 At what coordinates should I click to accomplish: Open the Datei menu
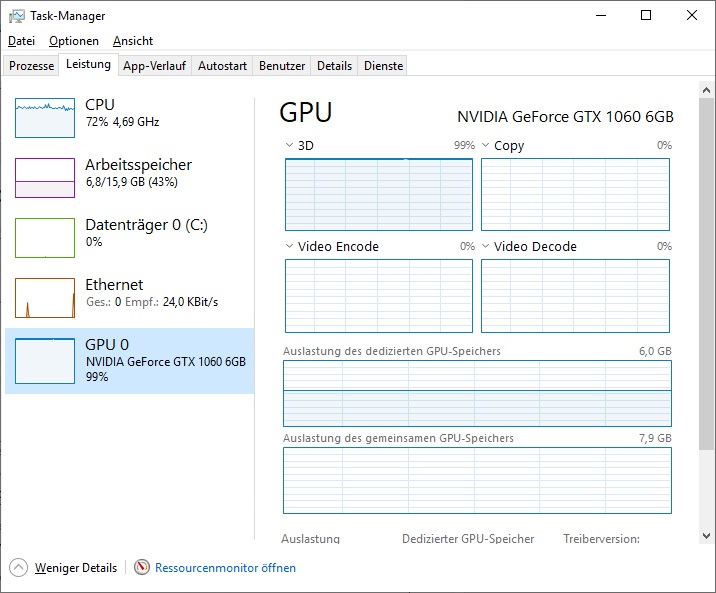click(x=21, y=41)
